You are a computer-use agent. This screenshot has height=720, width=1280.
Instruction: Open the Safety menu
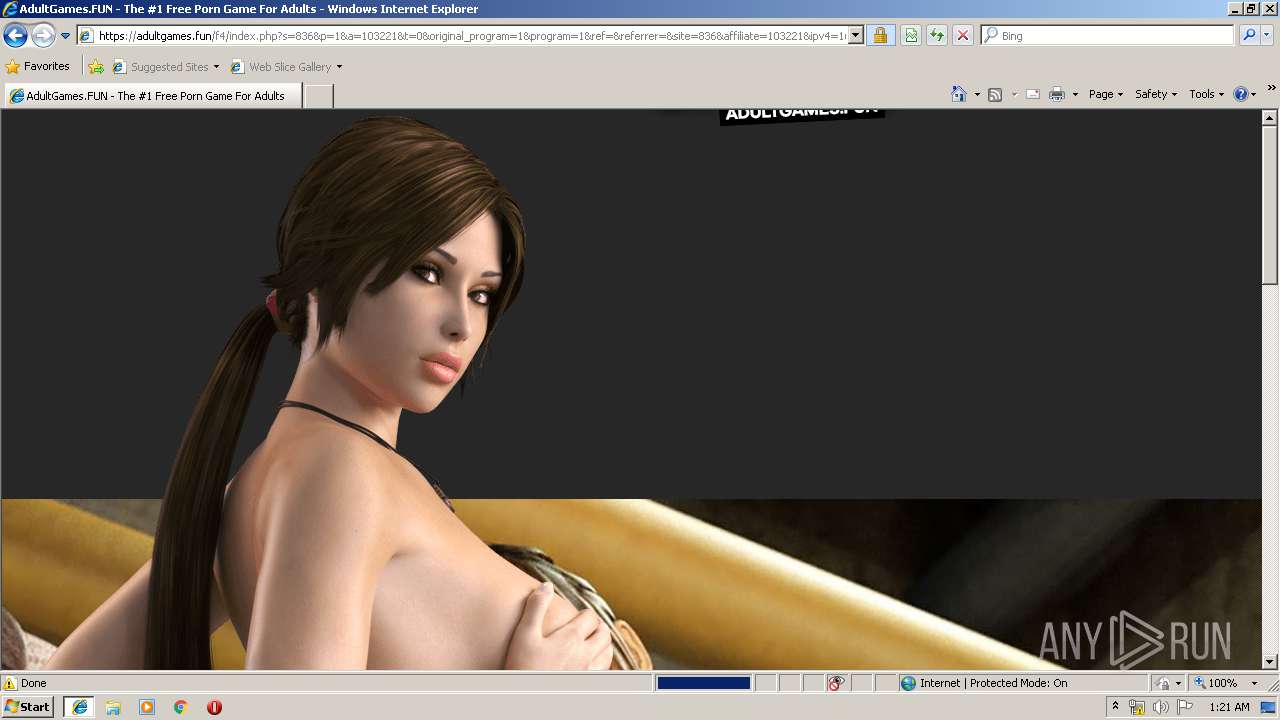click(x=1155, y=94)
